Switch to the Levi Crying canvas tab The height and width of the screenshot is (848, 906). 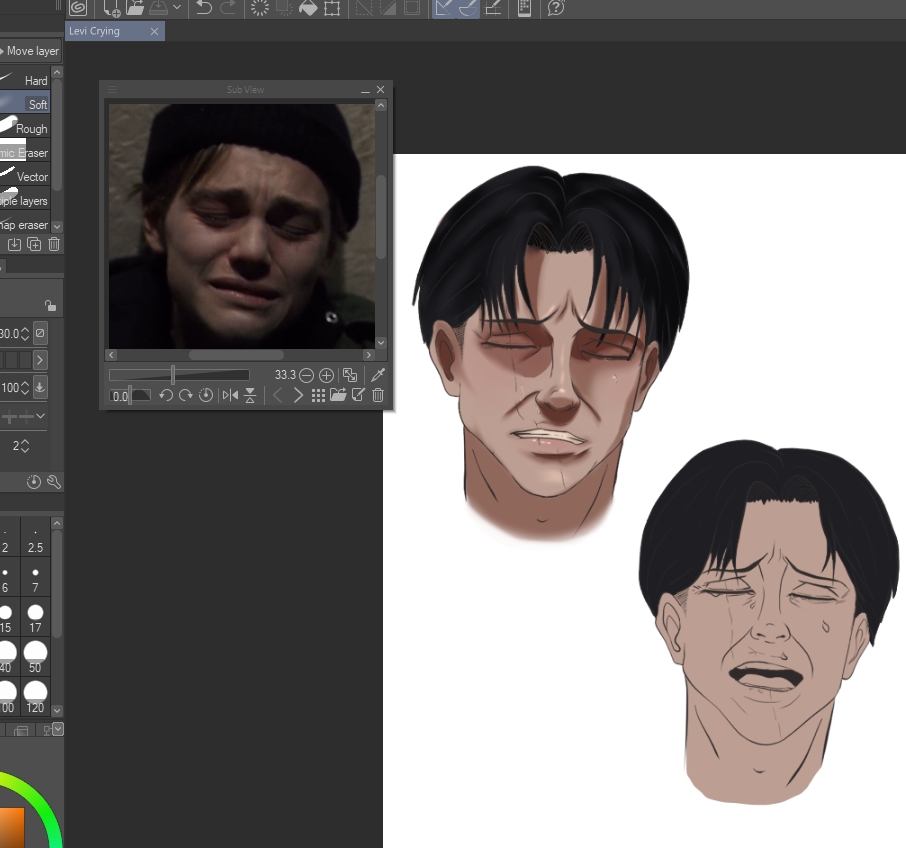[x=94, y=31]
